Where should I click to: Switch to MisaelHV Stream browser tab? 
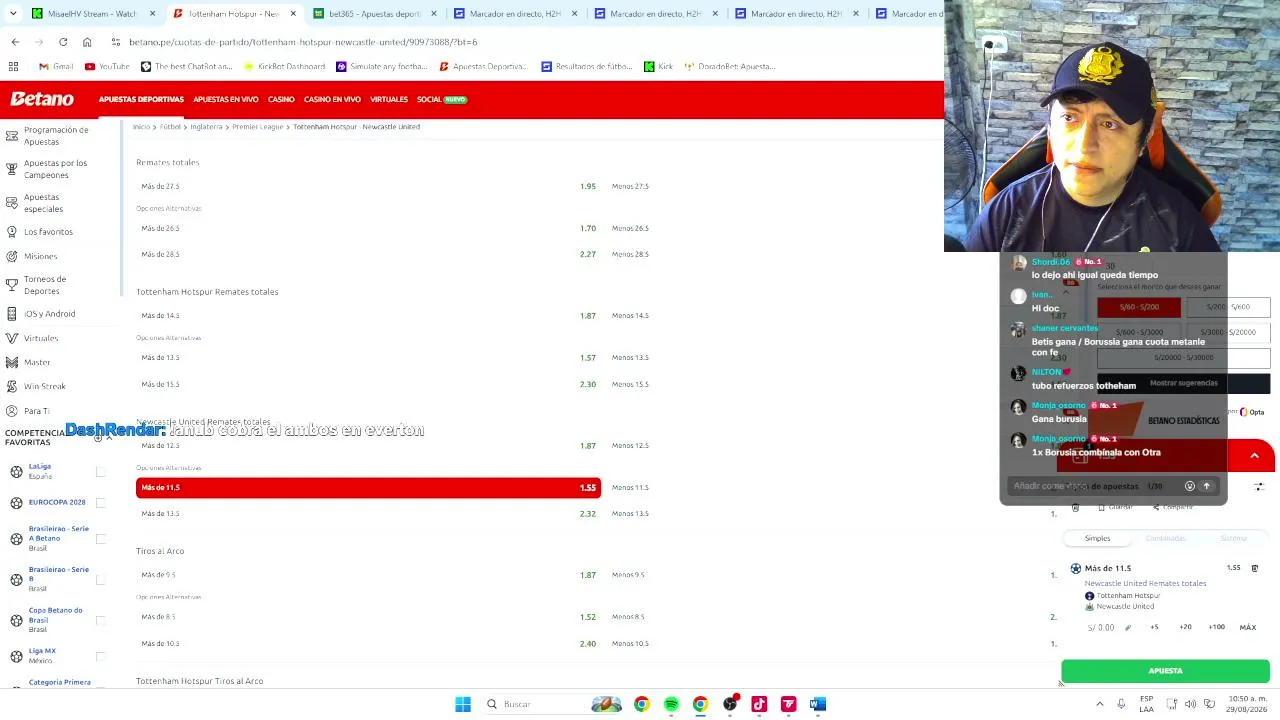[x=92, y=14]
